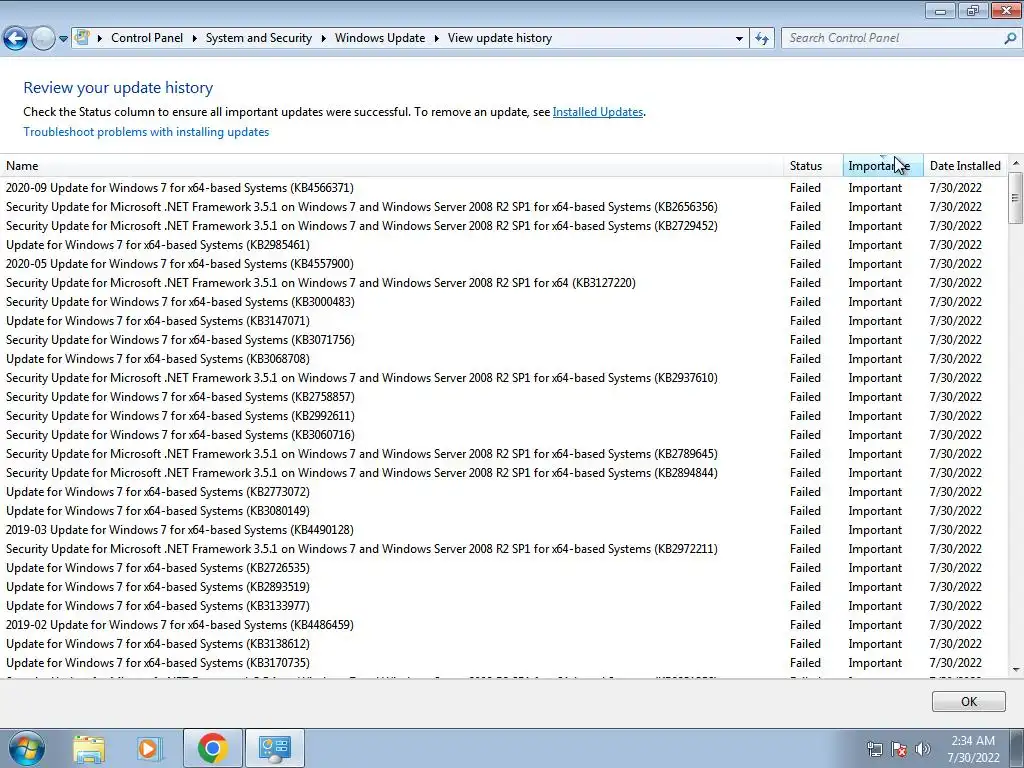Viewport: 1024px width, 768px height.
Task: Select the KB2992611 security update row
Action: [503, 416]
